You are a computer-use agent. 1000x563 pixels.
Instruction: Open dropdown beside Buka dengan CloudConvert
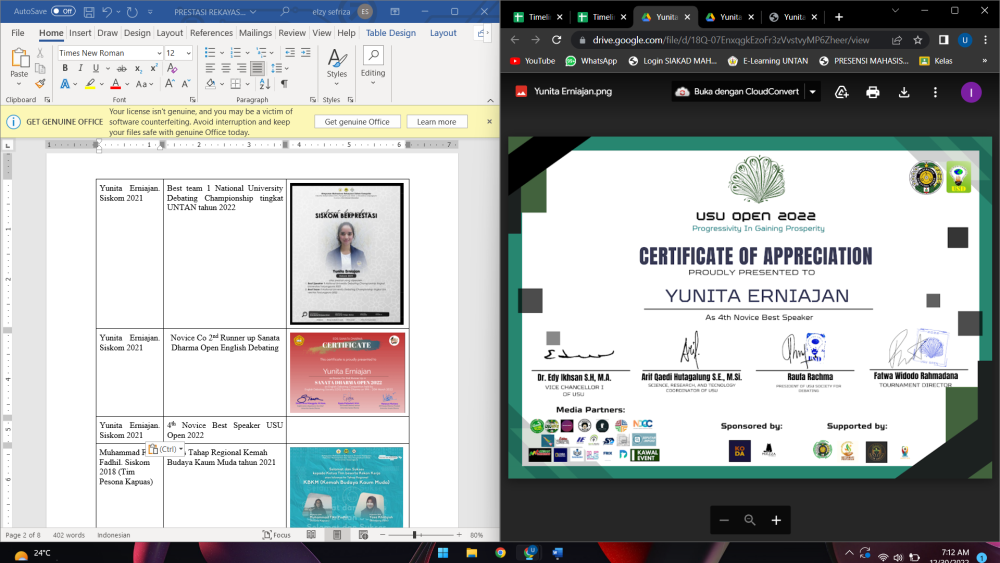[812, 92]
